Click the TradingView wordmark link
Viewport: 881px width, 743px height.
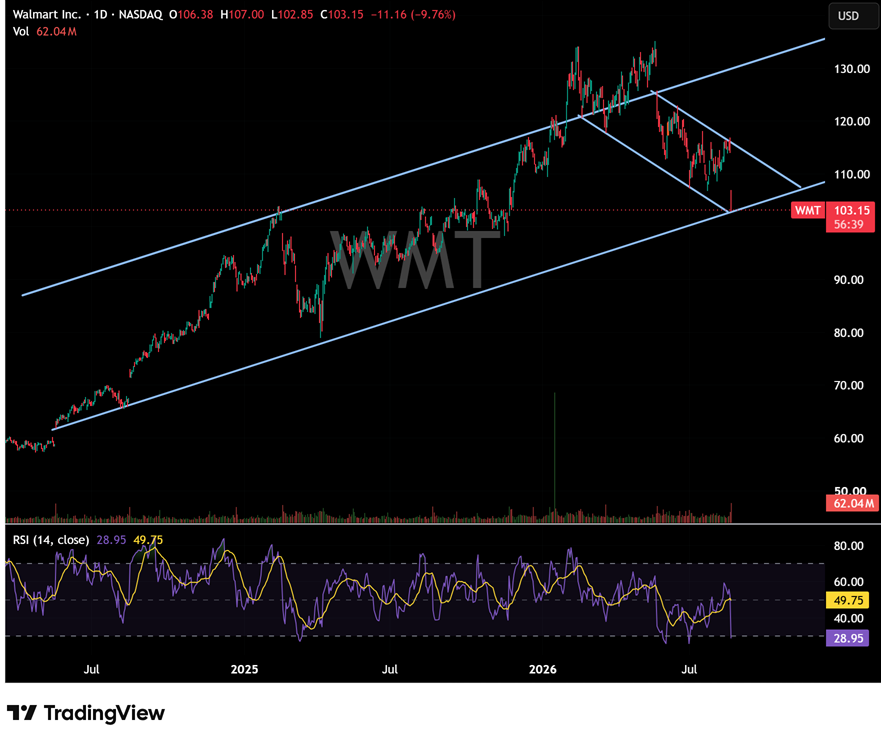pos(104,713)
